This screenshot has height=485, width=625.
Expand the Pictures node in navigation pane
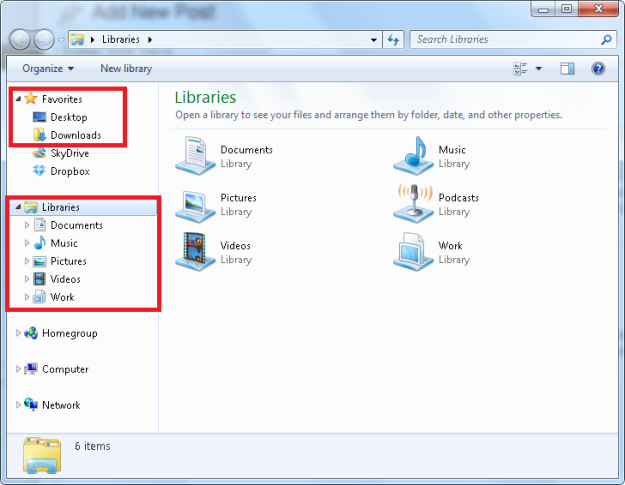coord(27,261)
